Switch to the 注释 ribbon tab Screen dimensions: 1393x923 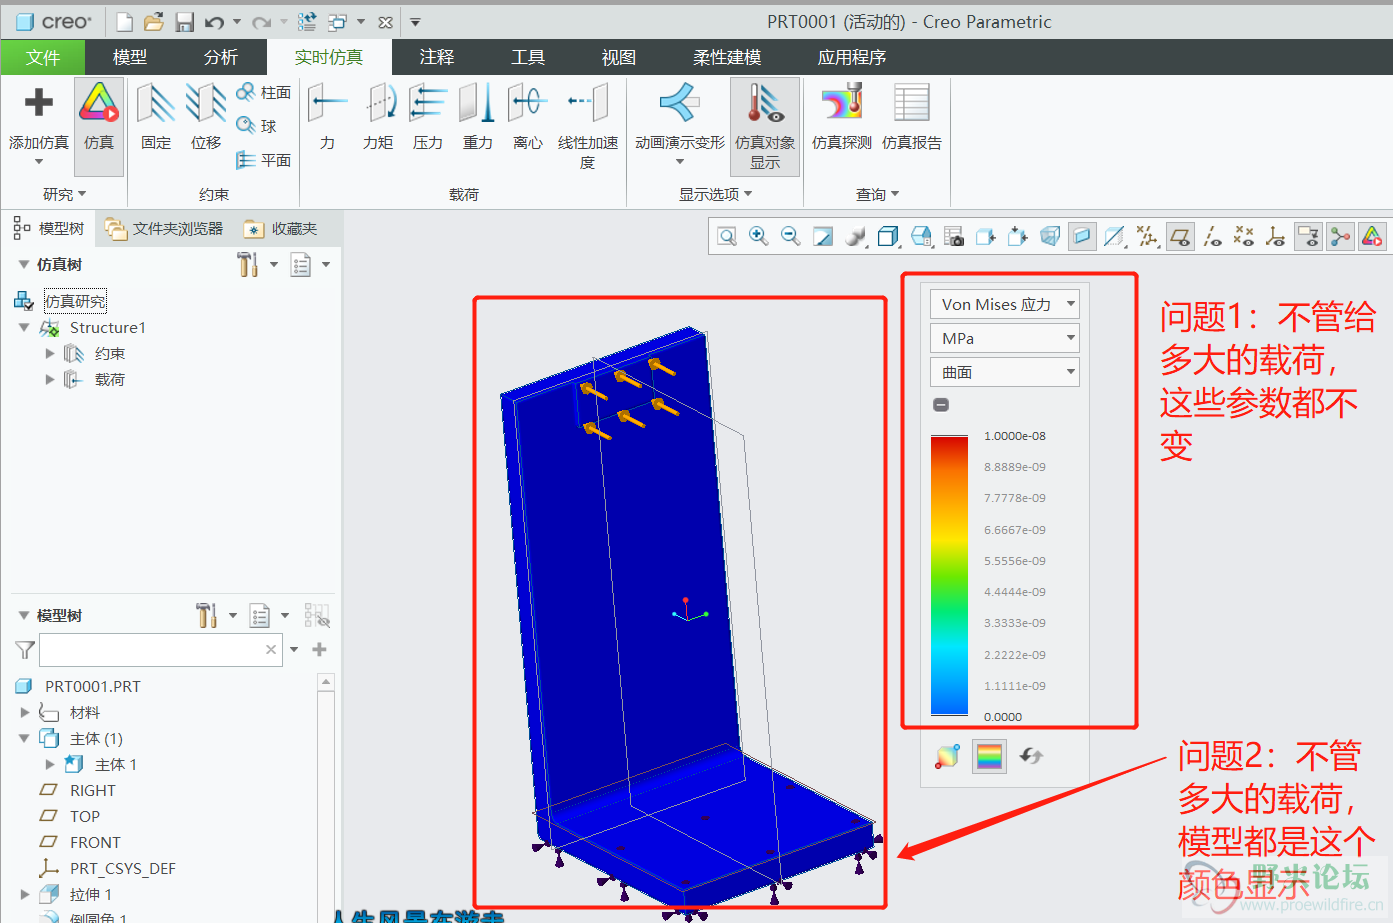click(x=437, y=57)
